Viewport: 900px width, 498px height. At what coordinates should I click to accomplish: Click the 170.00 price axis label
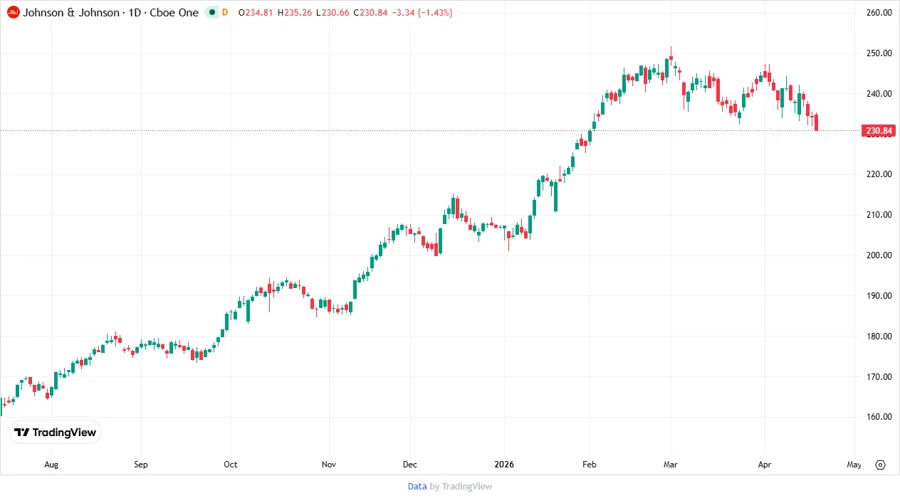(879, 377)
